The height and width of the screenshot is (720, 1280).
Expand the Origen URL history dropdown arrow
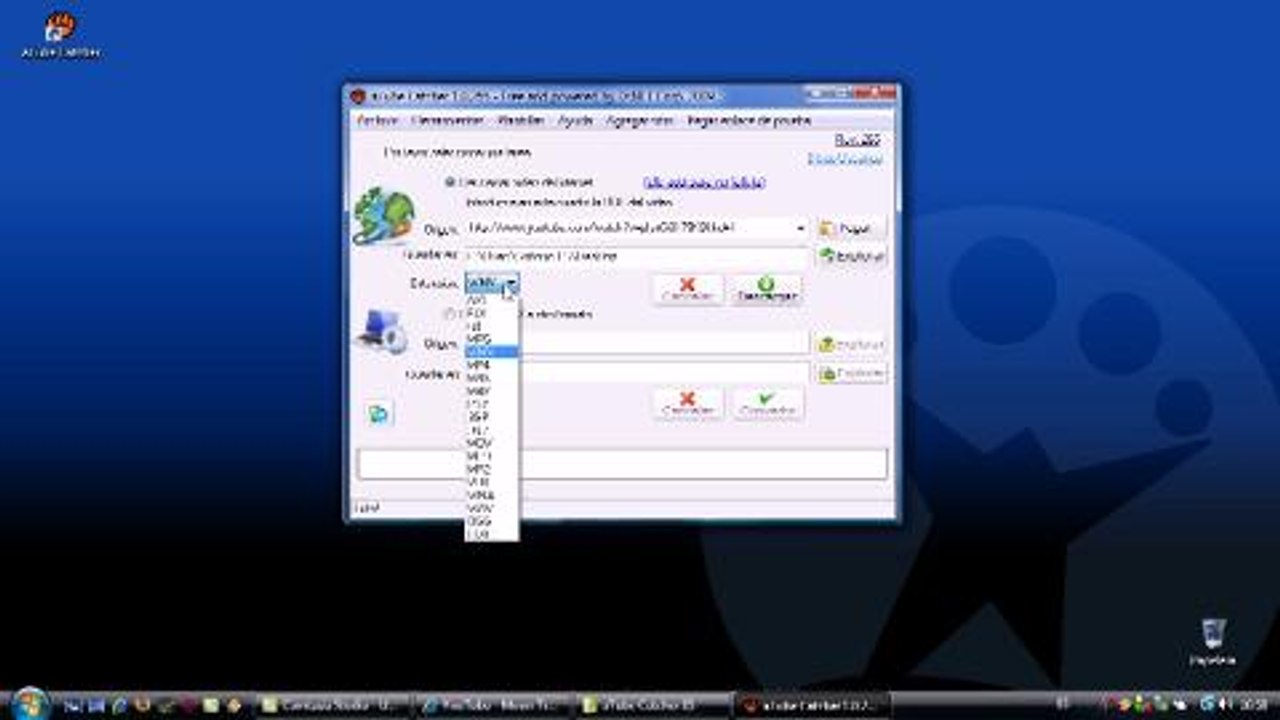click(x=800, y=229)
